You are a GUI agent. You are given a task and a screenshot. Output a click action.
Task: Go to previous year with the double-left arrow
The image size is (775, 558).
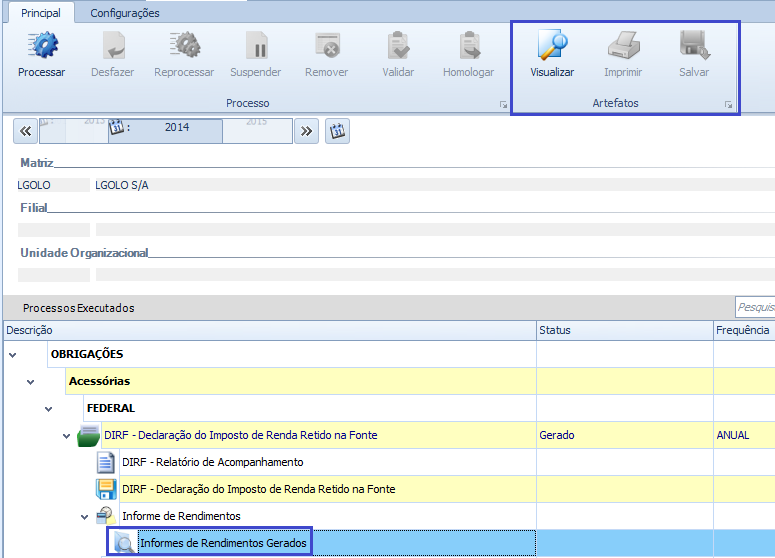(x=27, y=131)
